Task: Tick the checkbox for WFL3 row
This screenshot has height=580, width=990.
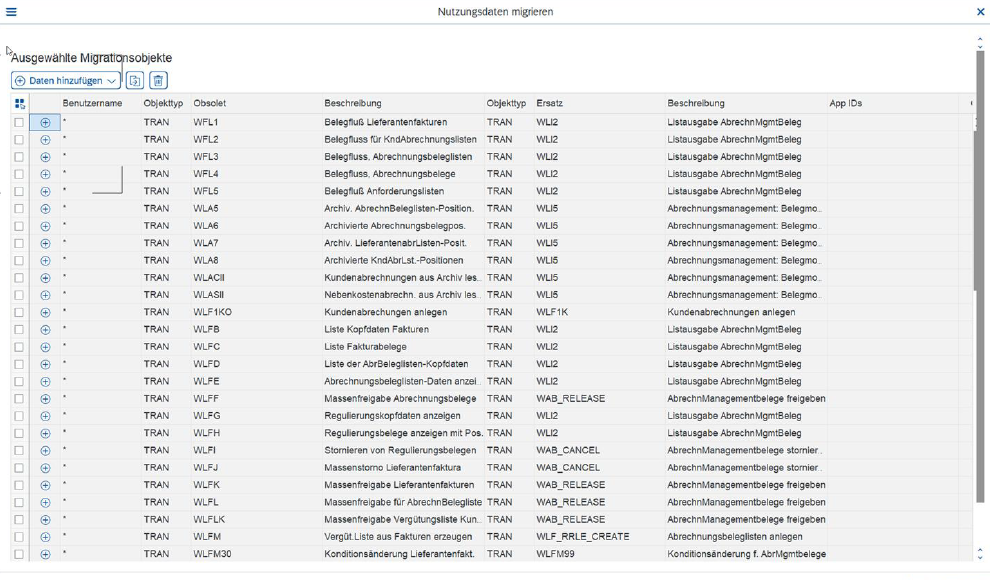Action: (x=19, y=157)
